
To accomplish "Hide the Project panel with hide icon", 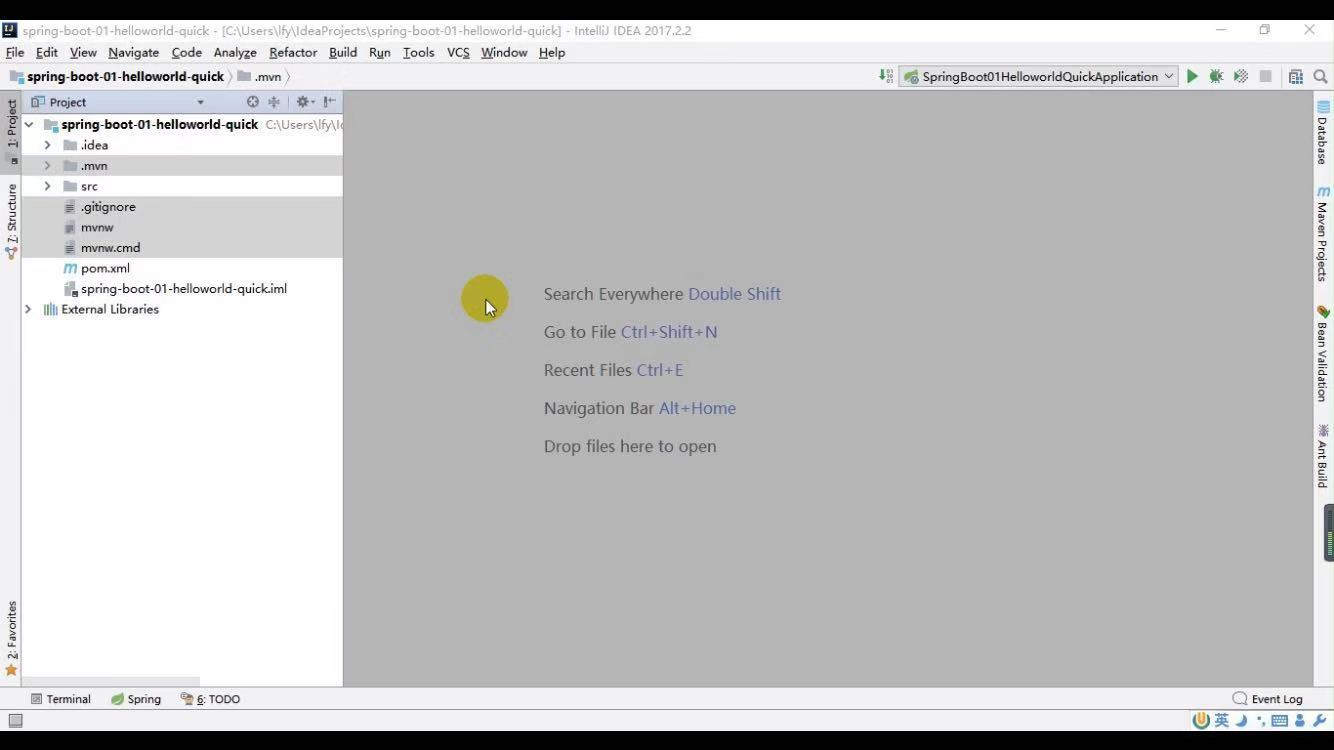I will [x=329, y=102].
